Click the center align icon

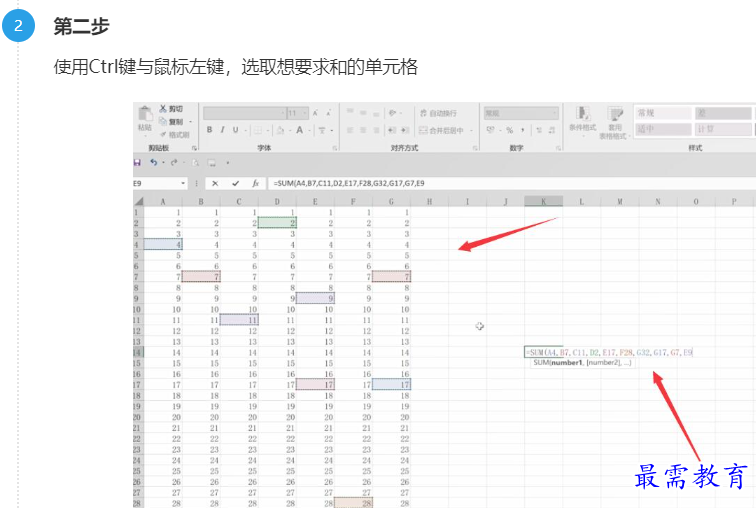(x=363, y=130)
